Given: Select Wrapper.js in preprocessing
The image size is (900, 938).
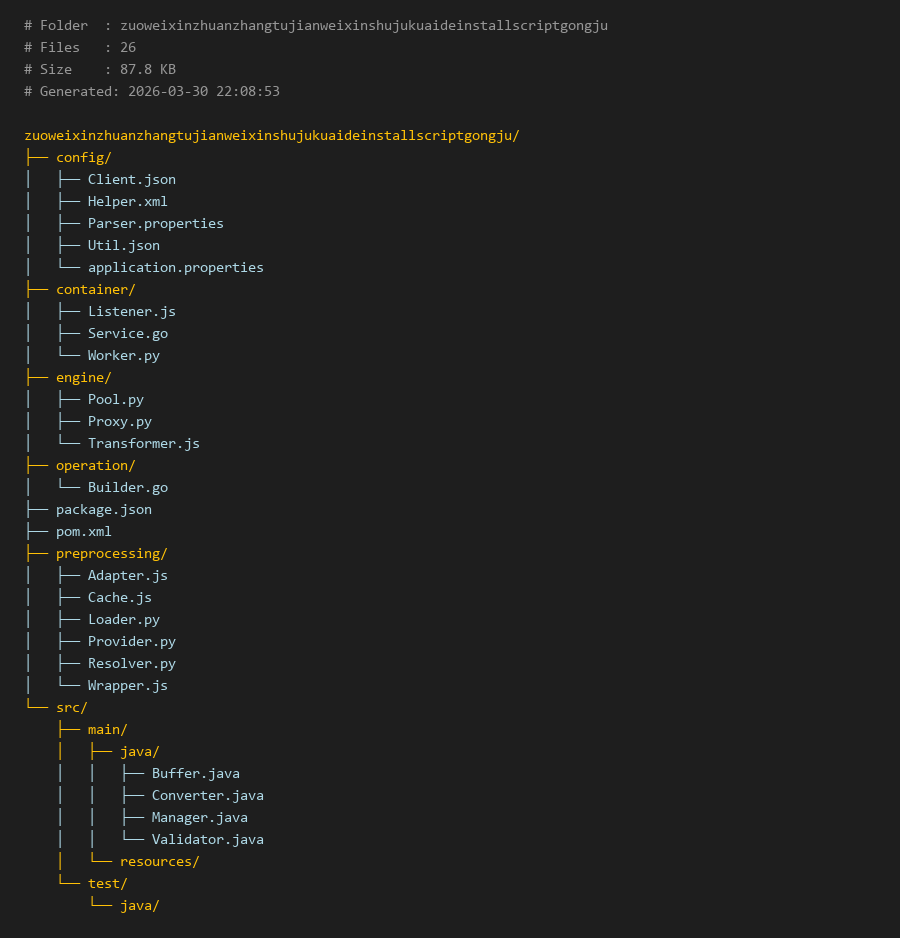Looking at the screenshot, I should coord(127,686).
